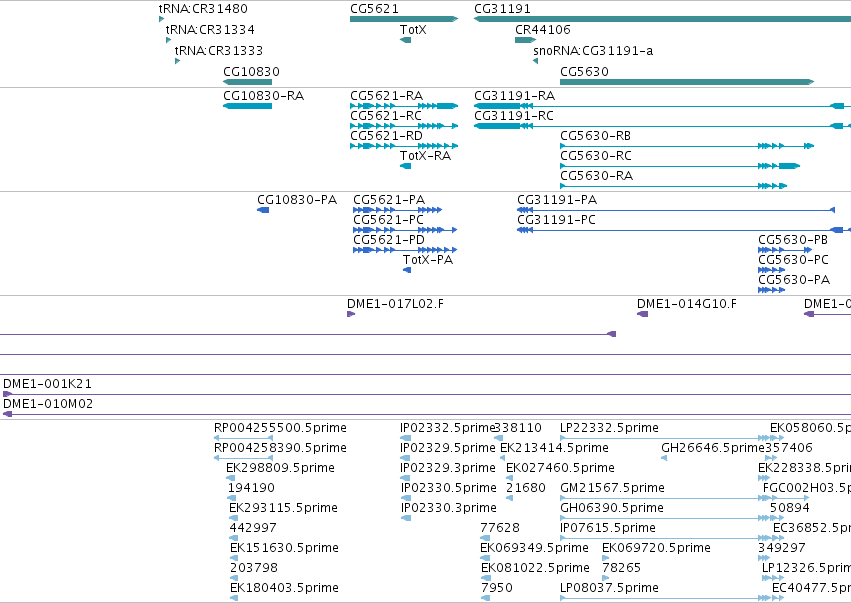851x603 pixels.
Task: Click the CG31191-PC protein label
Action: (556, 220)
